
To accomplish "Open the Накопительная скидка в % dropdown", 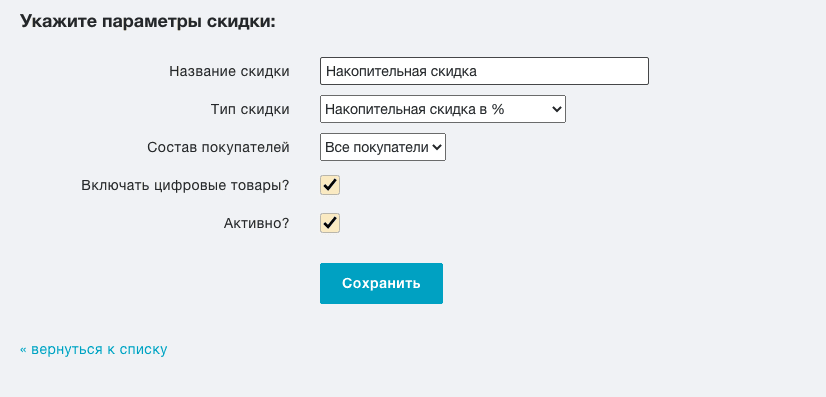I will click(x=442, y=109).
